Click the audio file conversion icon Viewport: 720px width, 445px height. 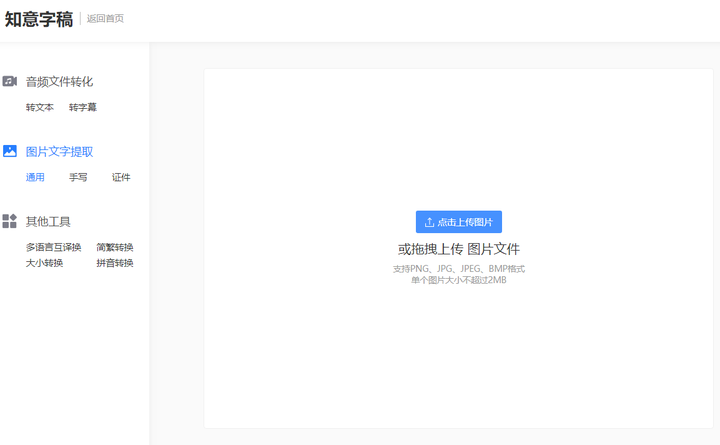coord(10,81)
